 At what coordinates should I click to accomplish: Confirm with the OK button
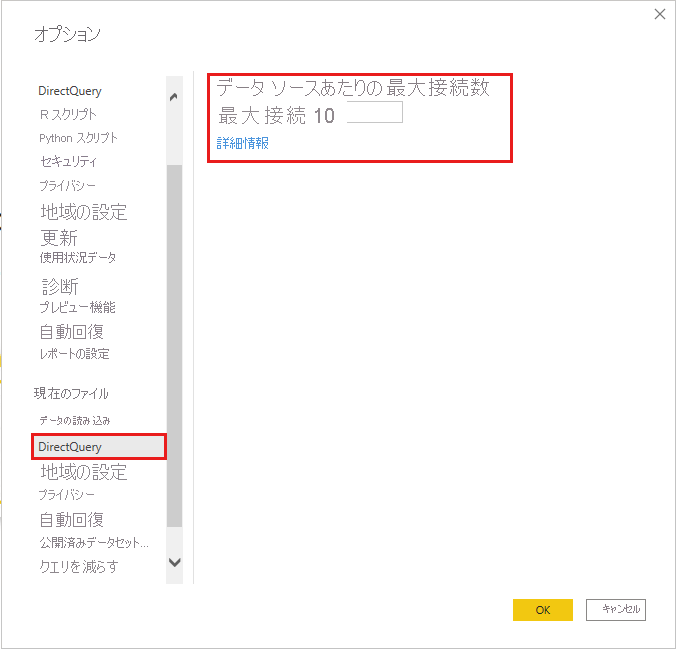pos(543,610)
